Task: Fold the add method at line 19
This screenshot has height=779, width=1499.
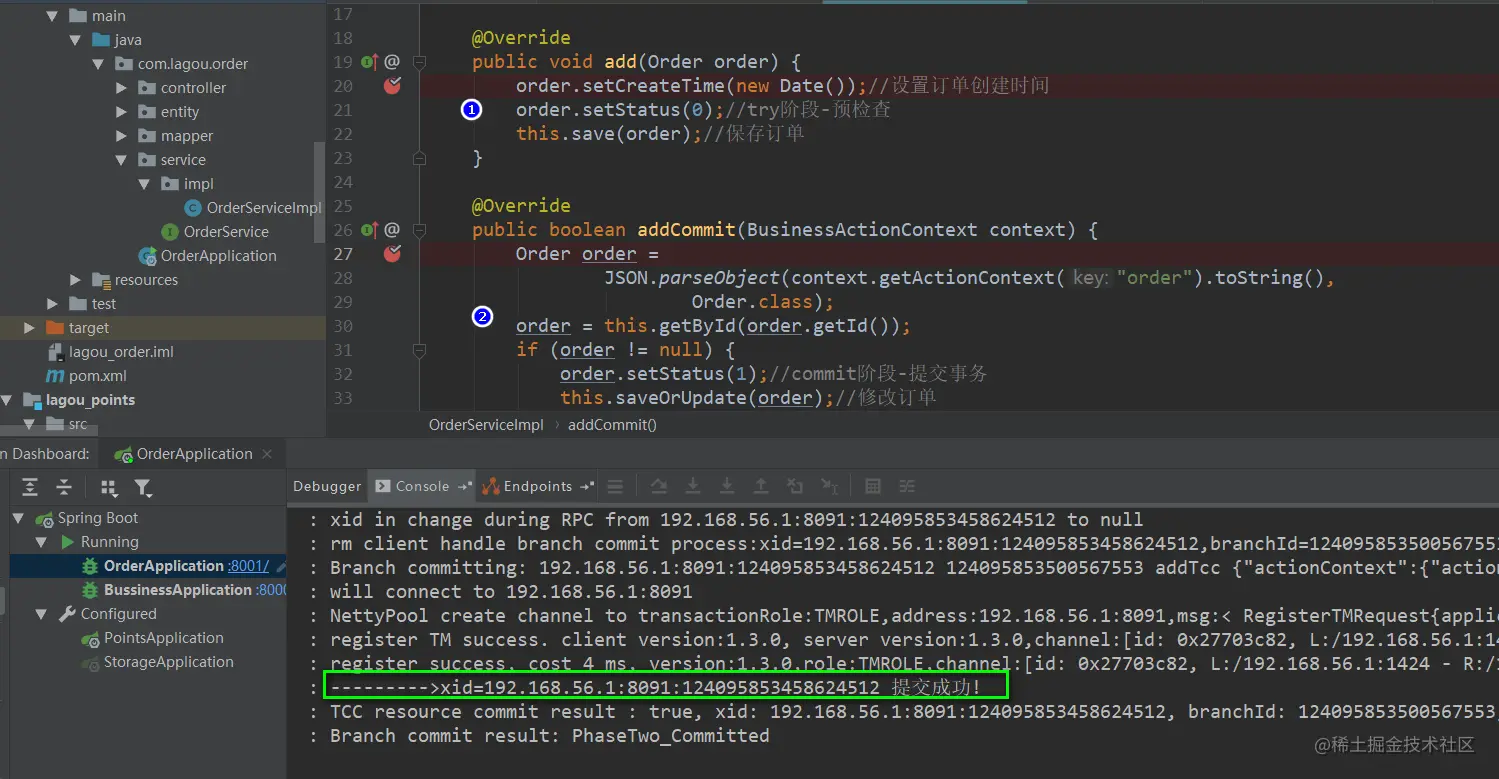Action: [420, 62]
